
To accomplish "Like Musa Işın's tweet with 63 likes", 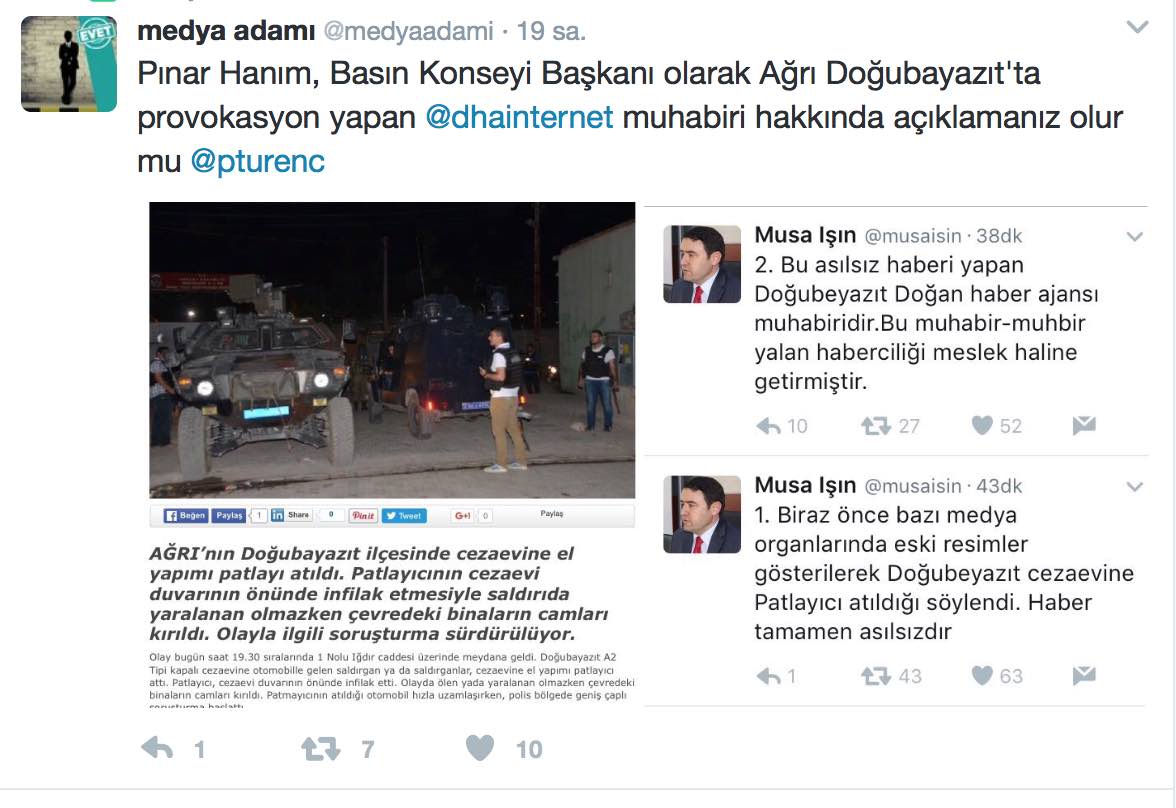I will pyautogui.click(x=982, y=675).
